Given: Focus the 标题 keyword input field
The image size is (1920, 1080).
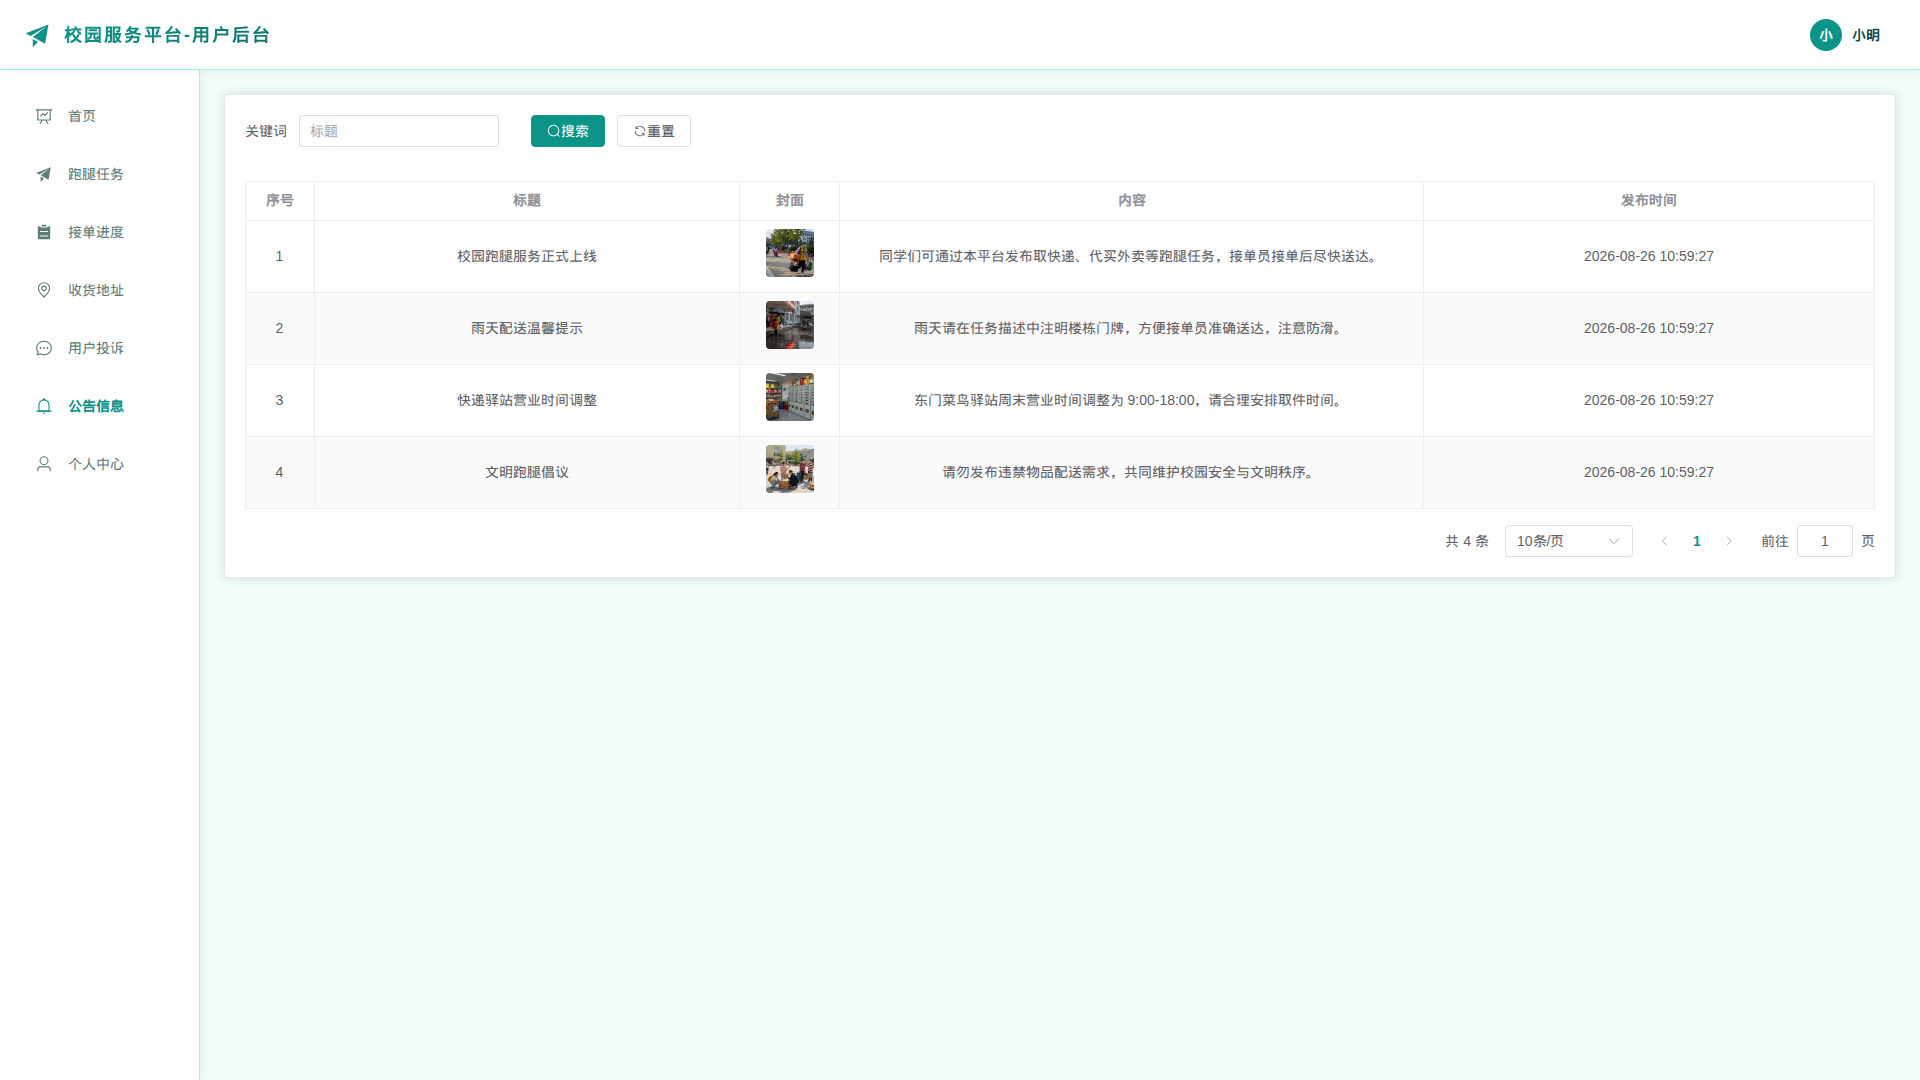Looking at the screenshot, I should [x=399, y=131].
